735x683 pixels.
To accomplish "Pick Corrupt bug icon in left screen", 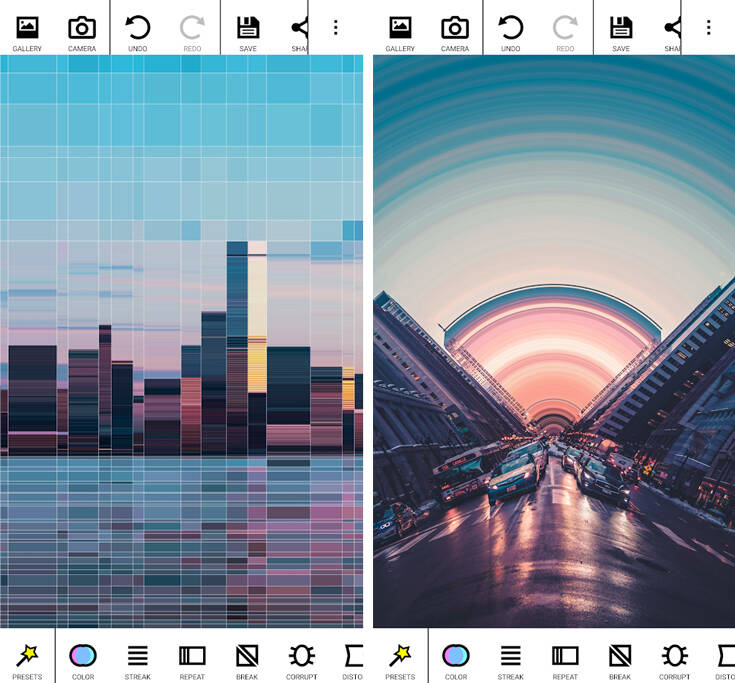I will (x=301, y=660).
